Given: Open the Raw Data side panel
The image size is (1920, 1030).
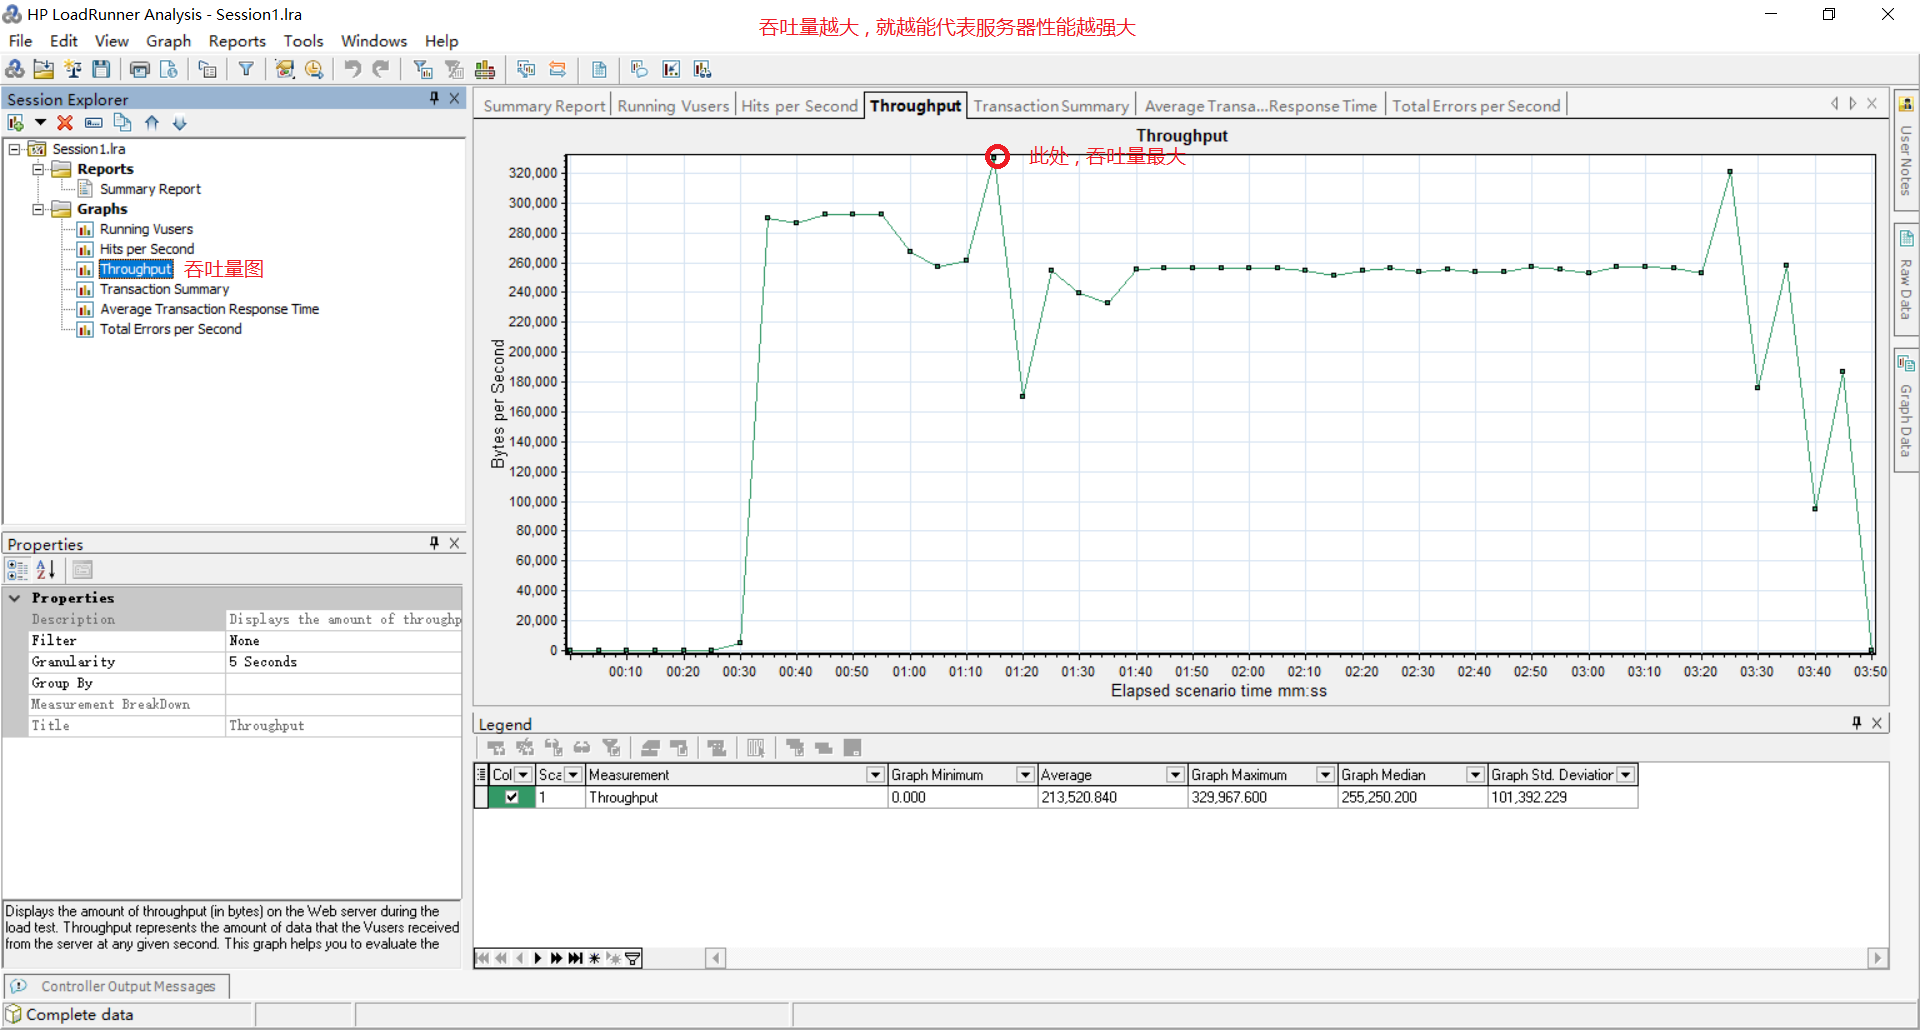Looking at the screenshot, I should pyautogui.click(x=1906, y=278).
